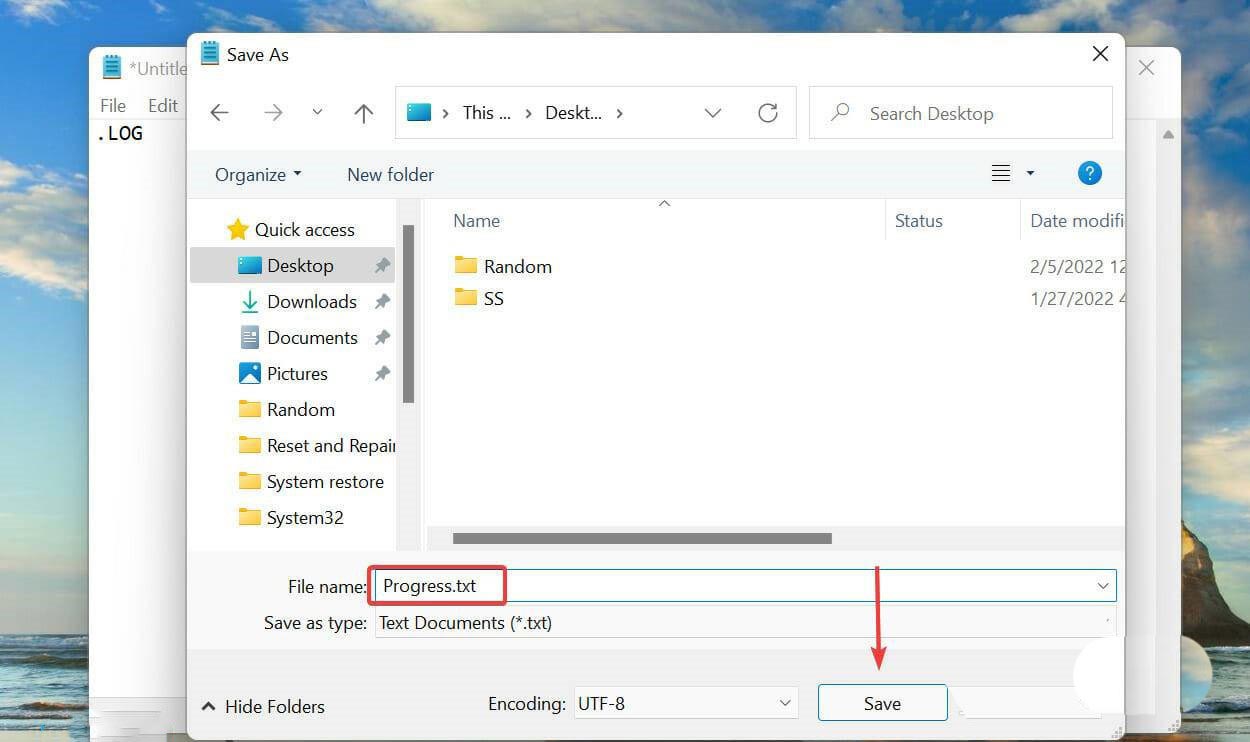
Task: Unpin Documents from Quick access
Action: pos(382,337)
